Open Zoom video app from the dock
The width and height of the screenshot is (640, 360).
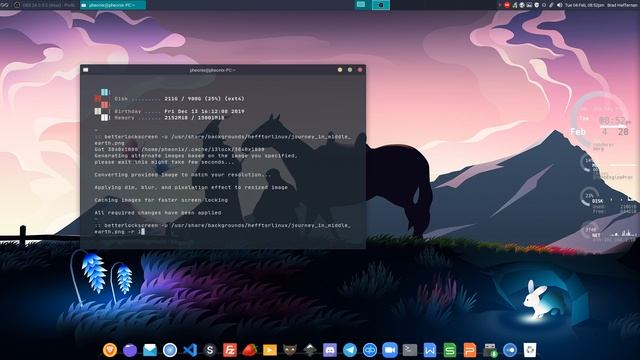point(390,350)
